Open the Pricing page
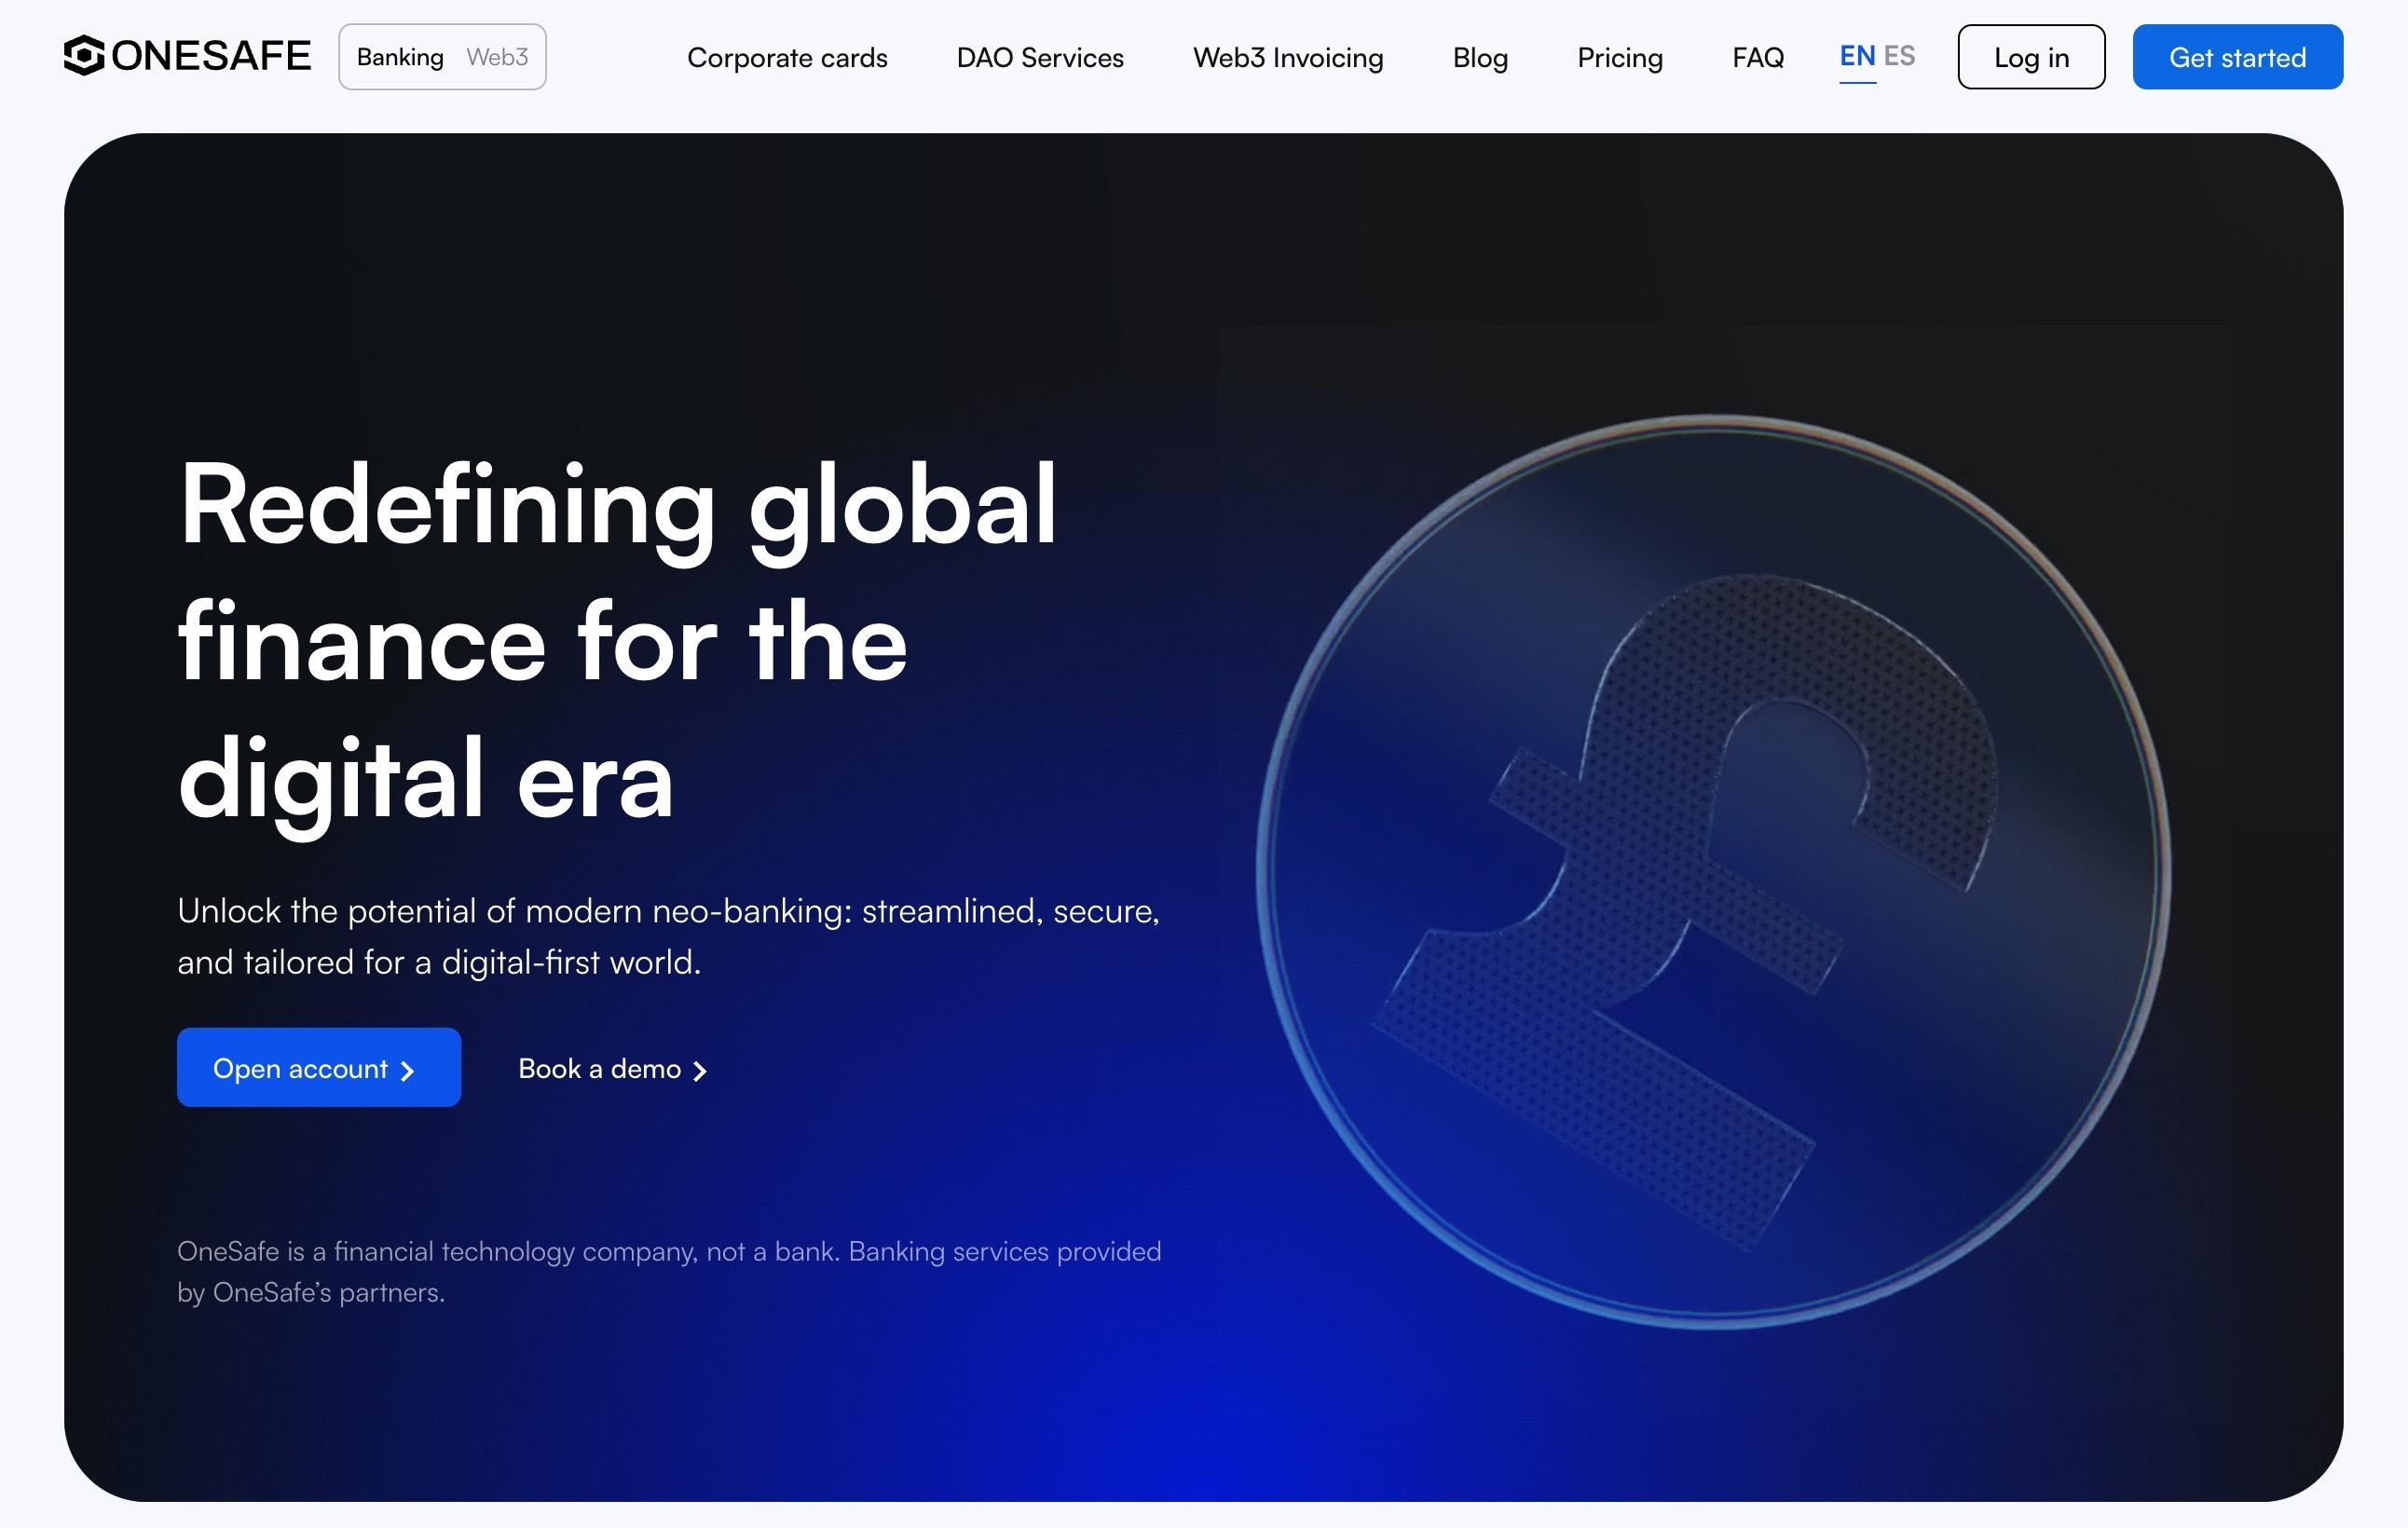Image resolution: width=2408 pixels, height=1528 pixels. tap(1620, 58)
